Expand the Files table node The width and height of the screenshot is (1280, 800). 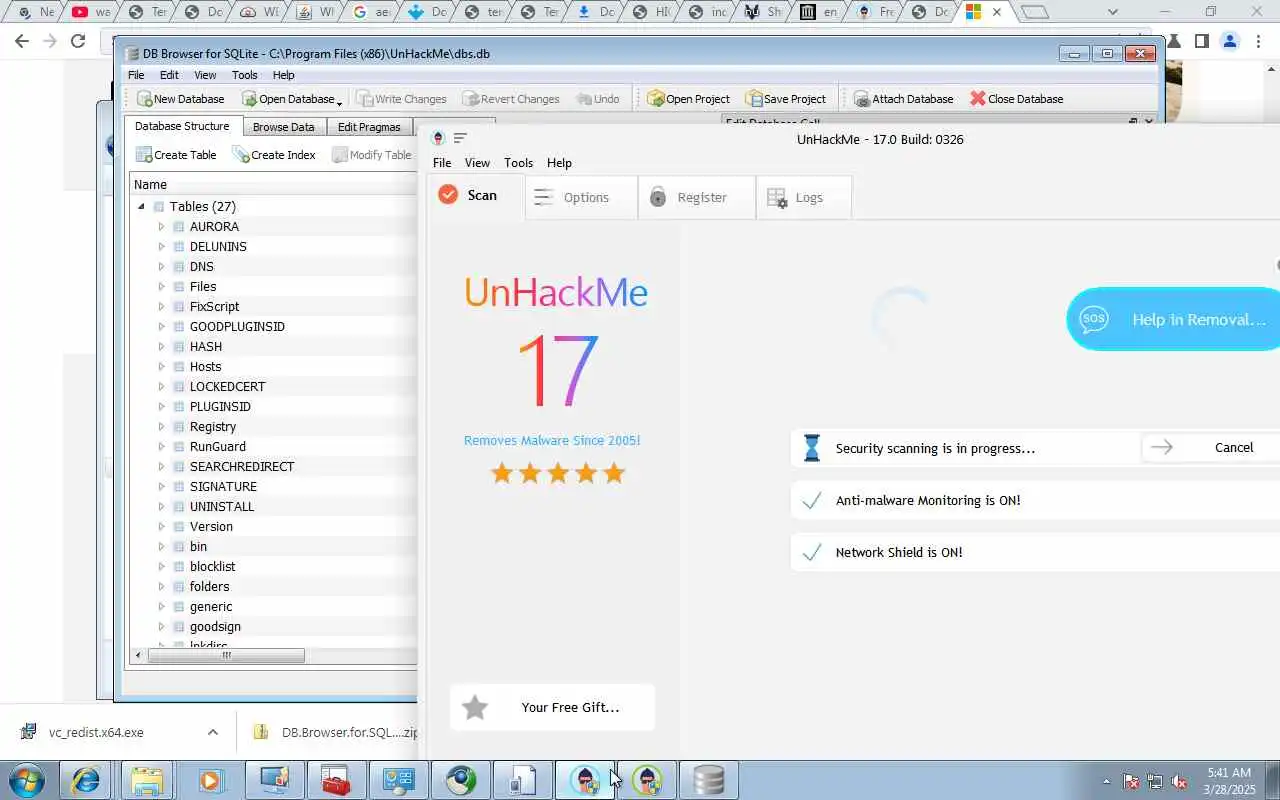[x=161, y=287]
